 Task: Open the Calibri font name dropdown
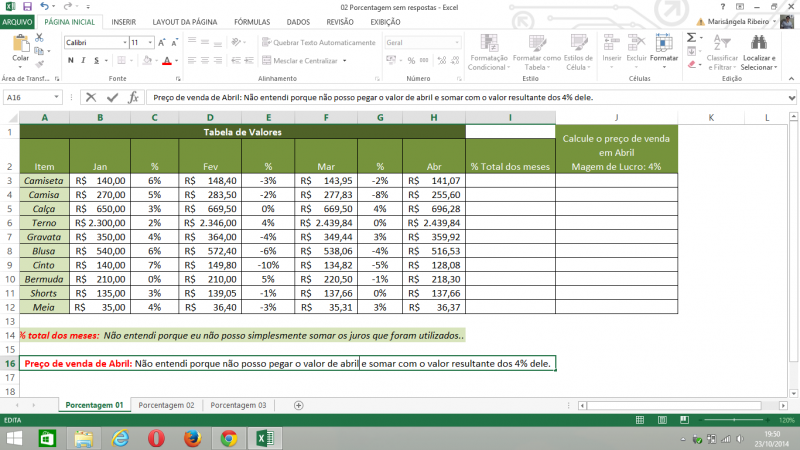point(125,43)
